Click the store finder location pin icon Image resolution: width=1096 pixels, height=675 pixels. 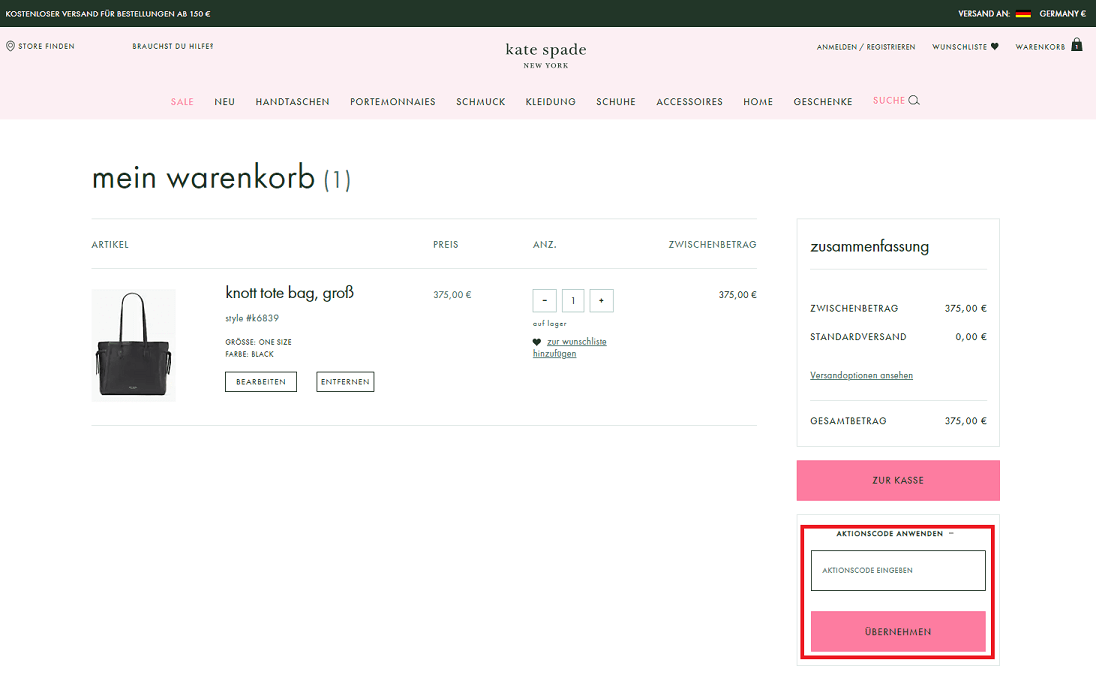pos(10,46)
